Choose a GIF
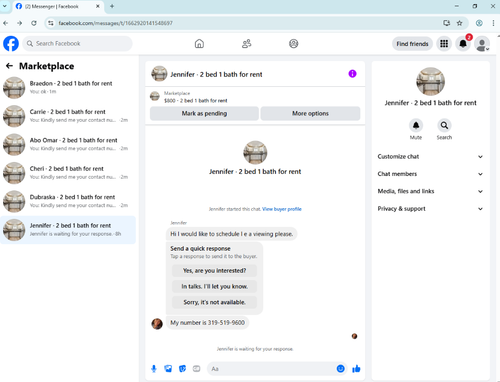Image resolution: width=500 pixels, height=382 pixels. pyautogui.click(x=197, y=369)
